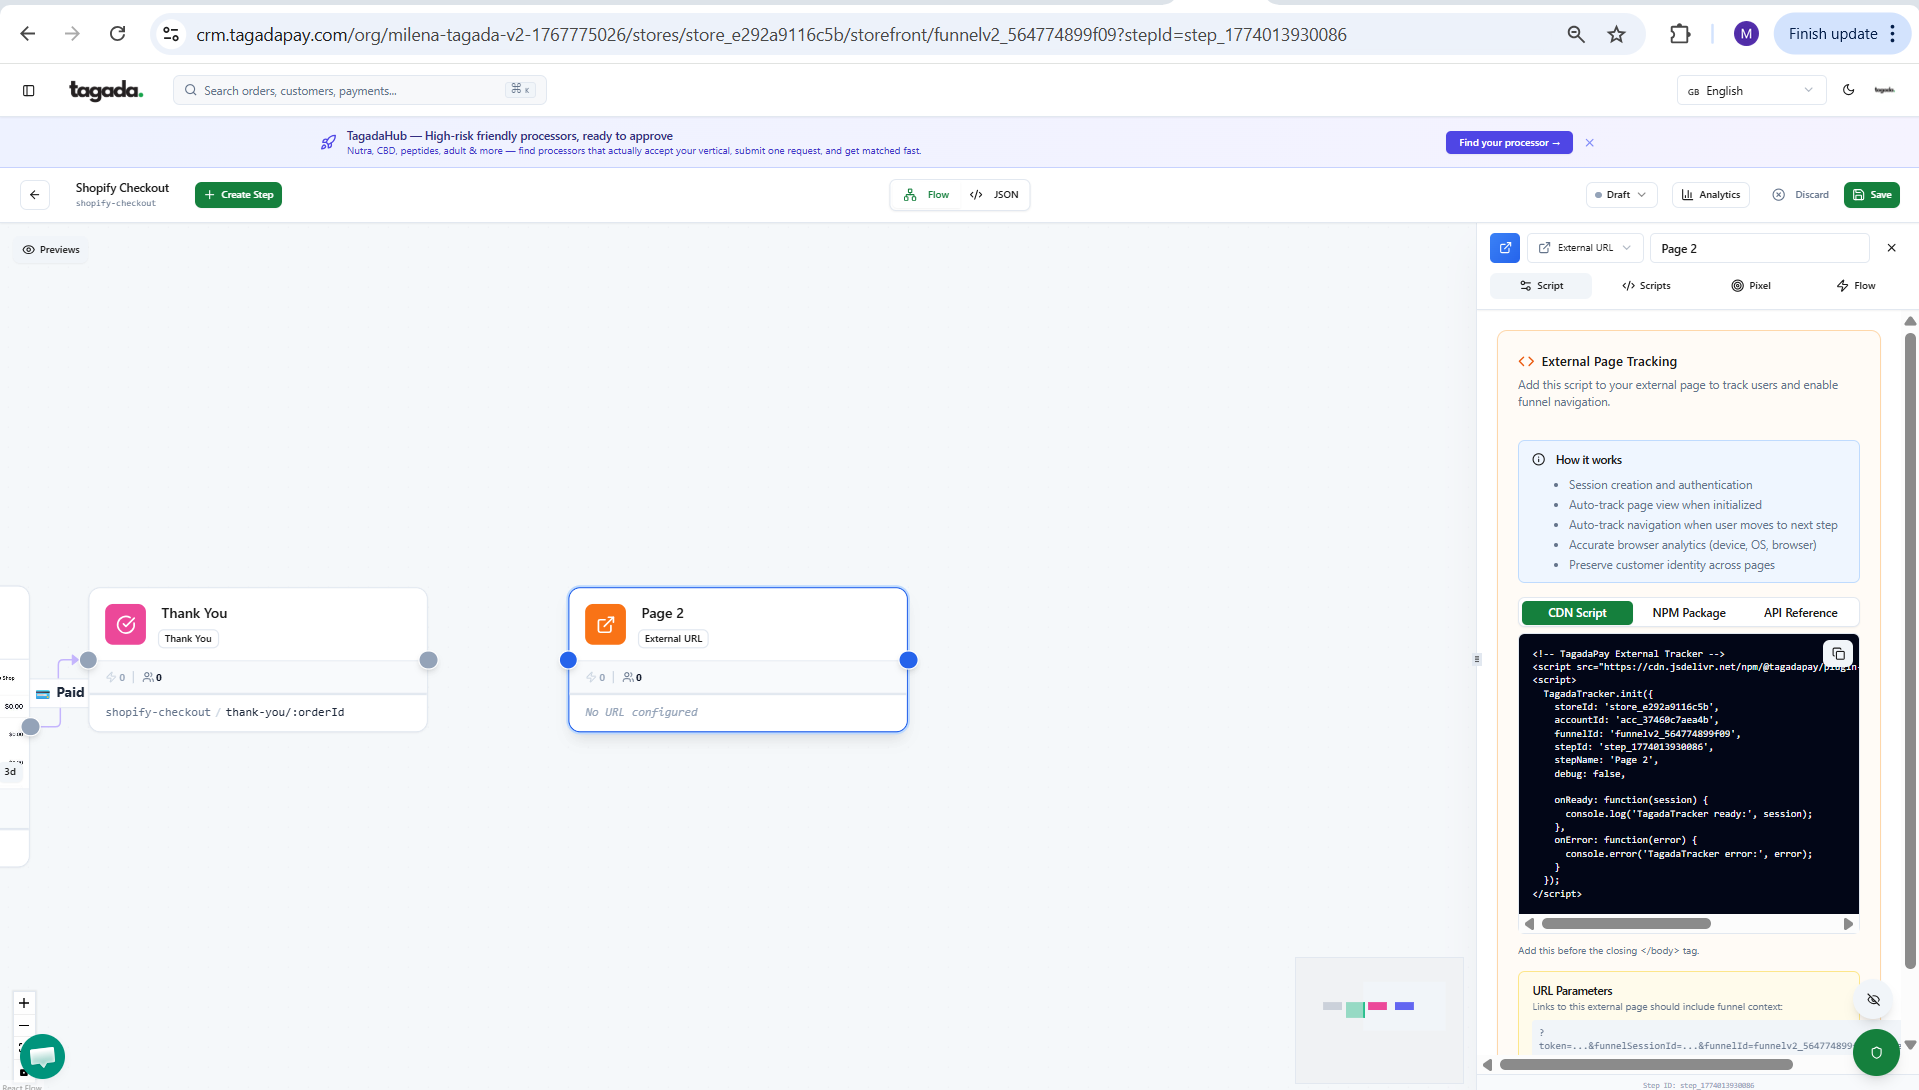This screenshot has height=1090, width=1919.
Task: Zoom in on the flow canvas
Action: [x=24, y=1003]
